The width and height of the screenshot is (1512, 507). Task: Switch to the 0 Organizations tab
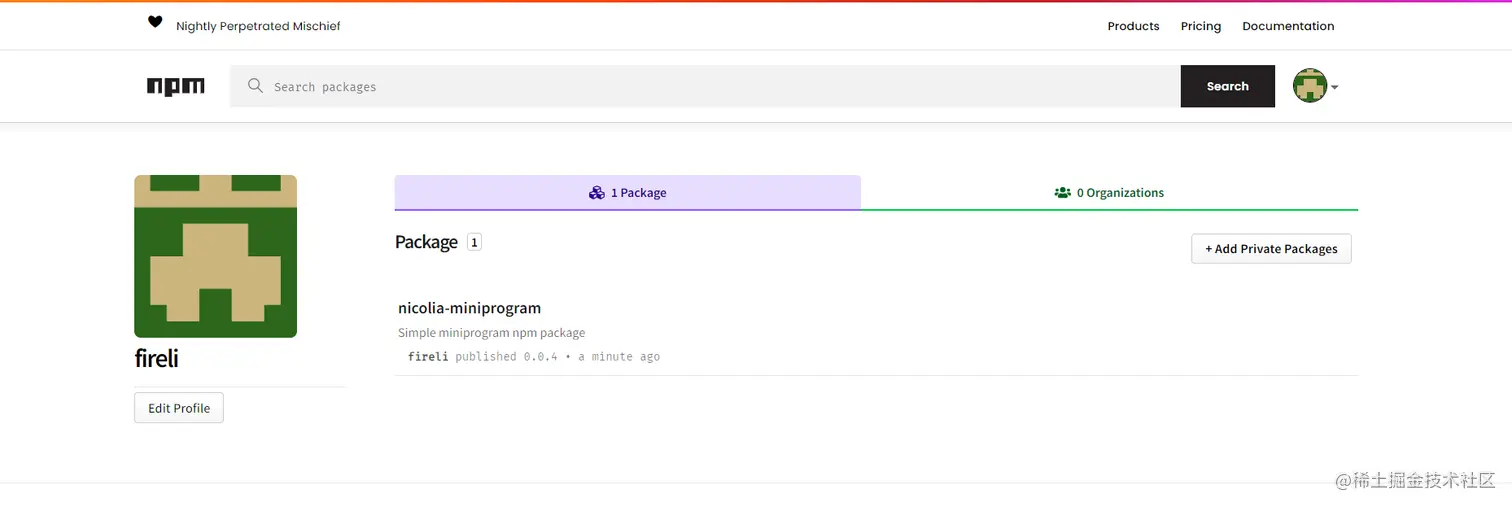pos(1109,193)
